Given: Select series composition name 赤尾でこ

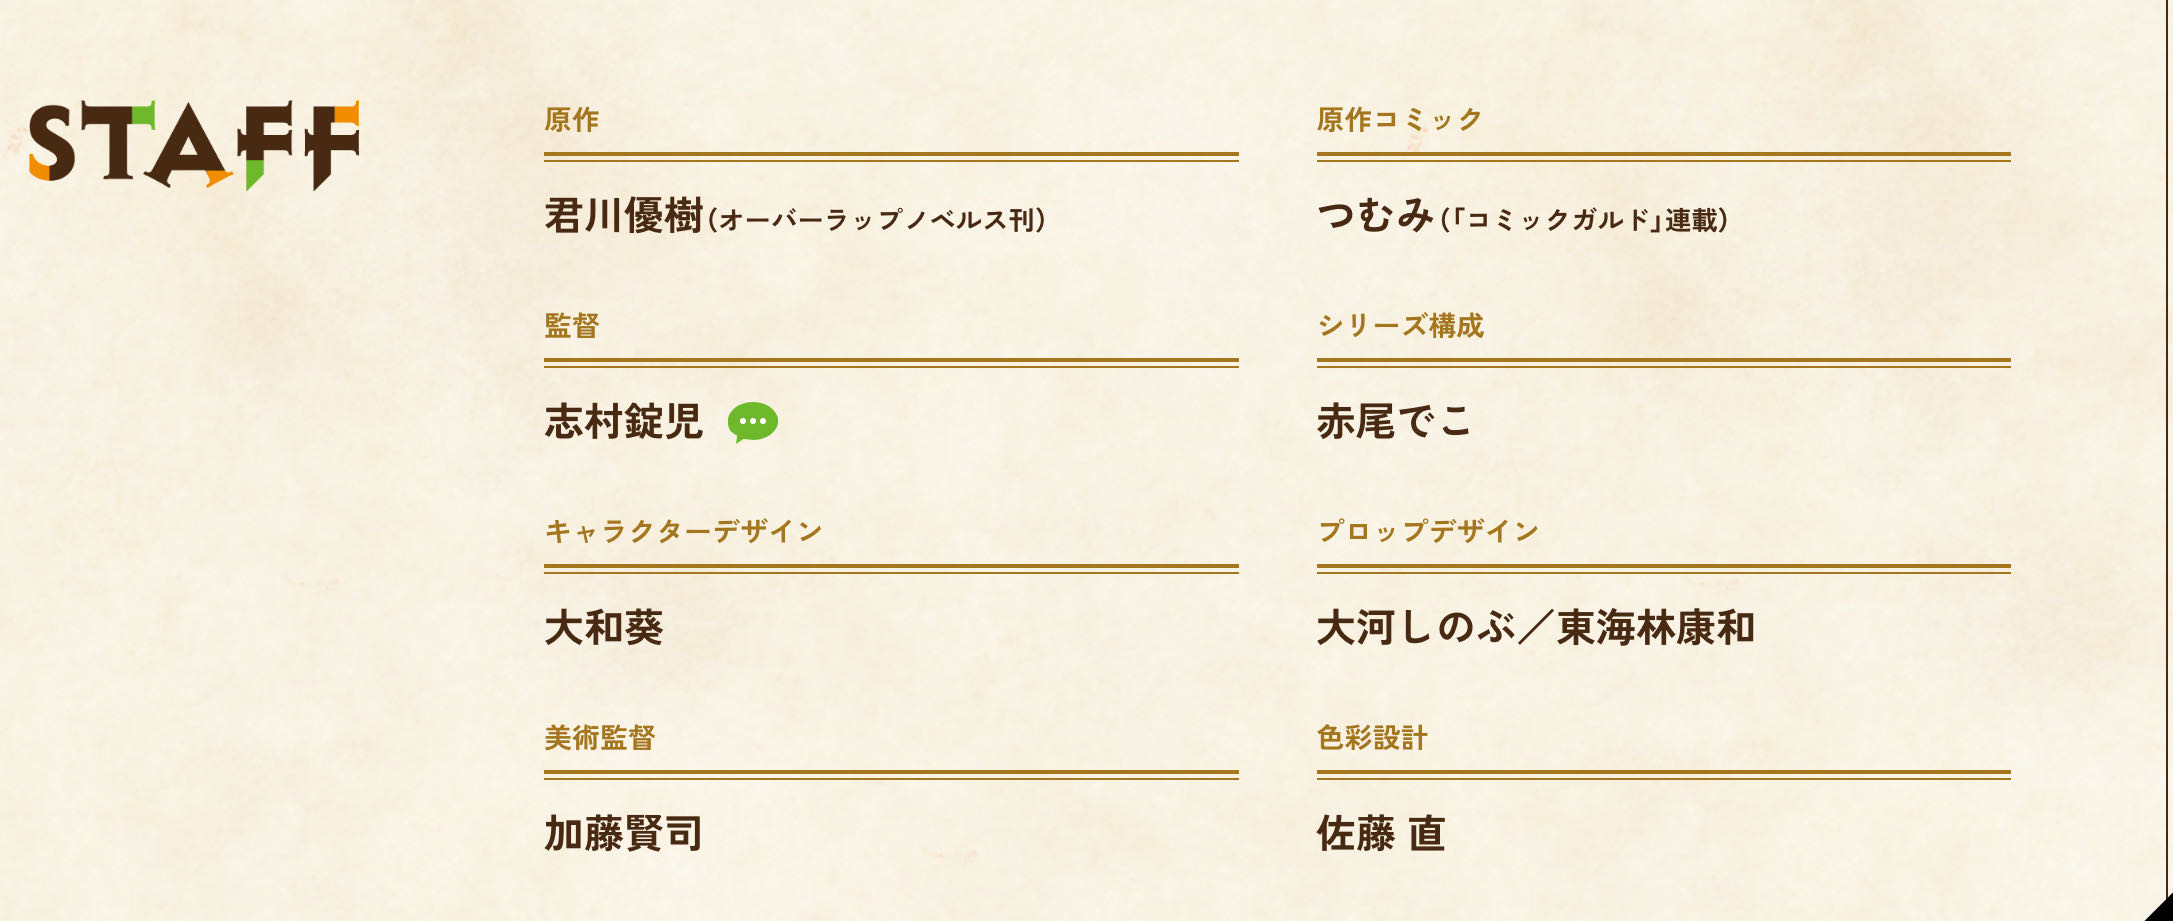Looking at the screenshot, I should (1394, 422).
